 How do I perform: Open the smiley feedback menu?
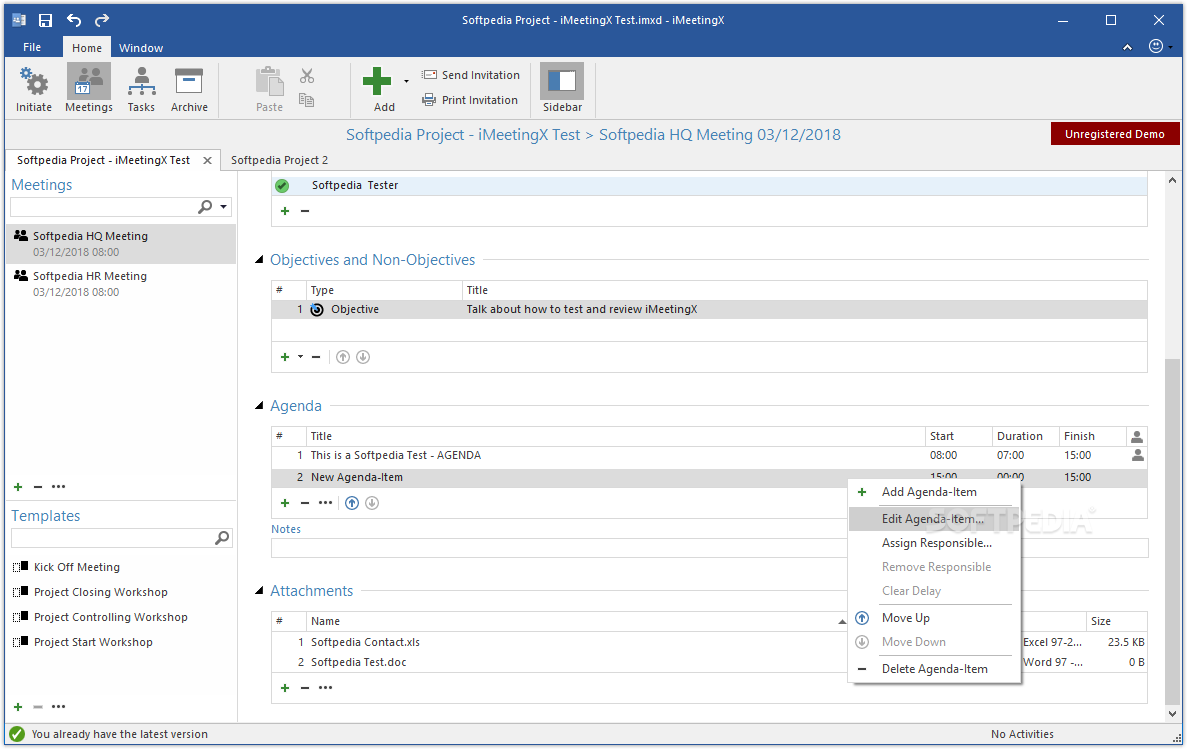(1160, 46)
